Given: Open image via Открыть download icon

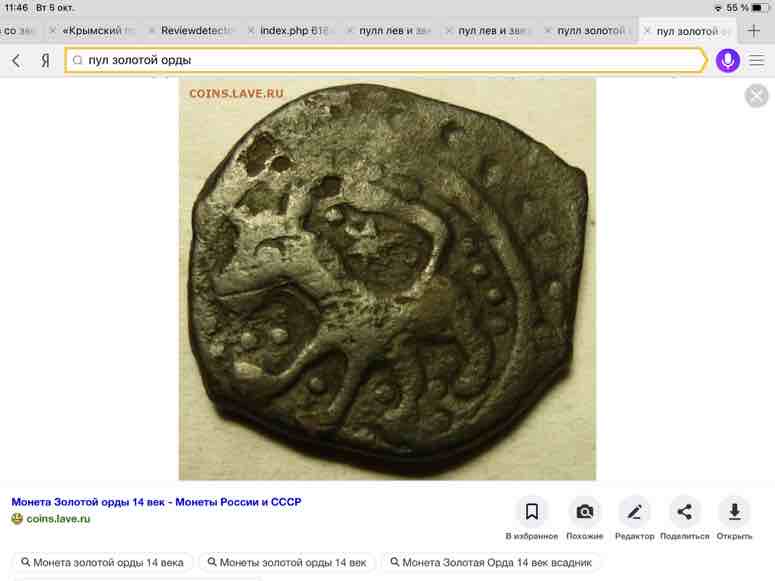Looking at the screenshot, I should click(734, 512).
